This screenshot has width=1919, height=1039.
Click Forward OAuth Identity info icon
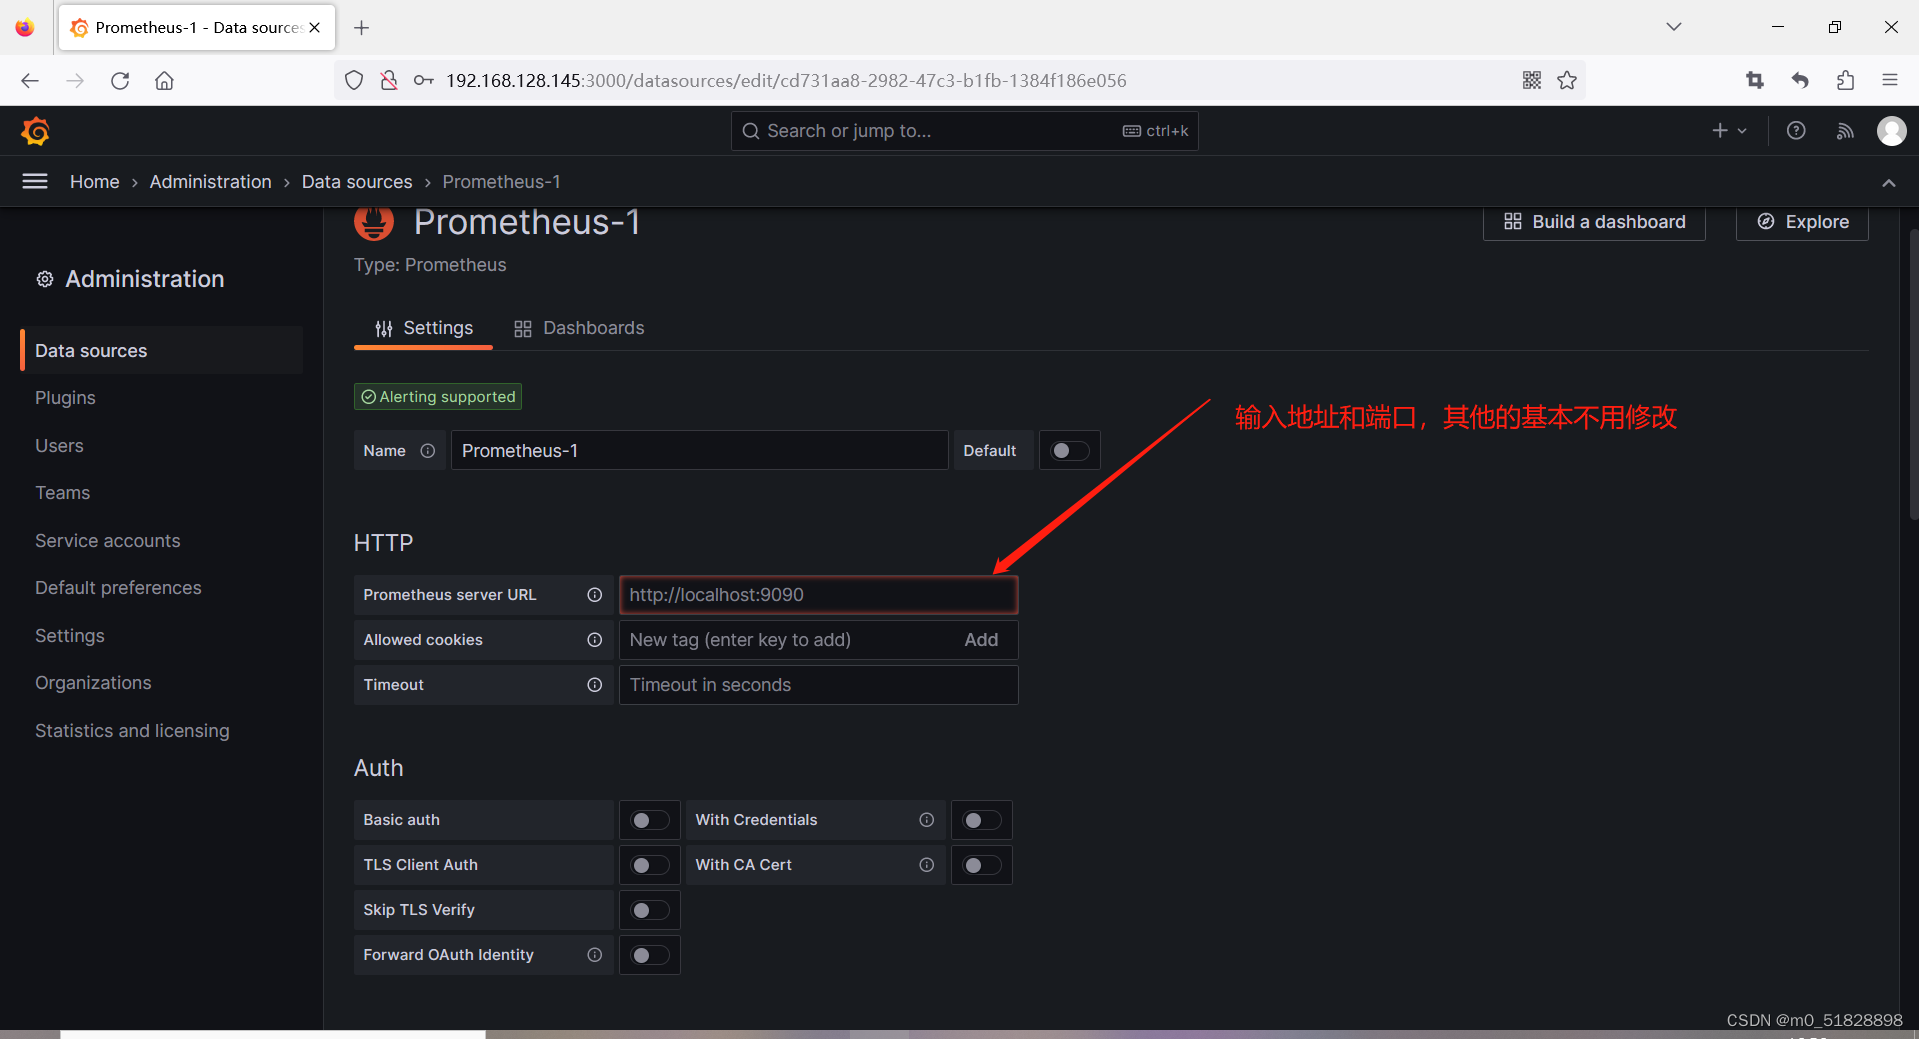point(595,955)
